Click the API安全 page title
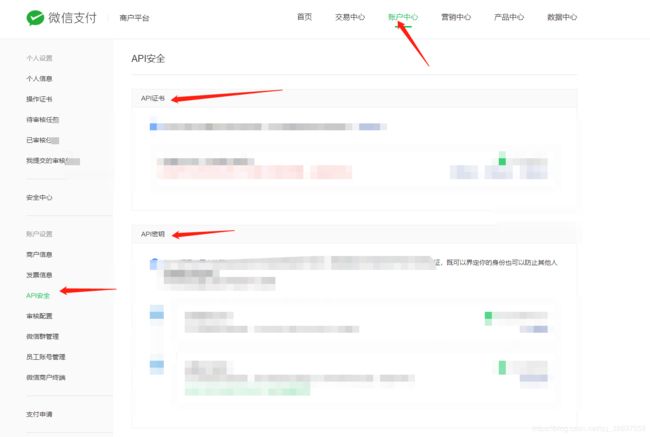Screen dimensions: 650x437 pos(148,58)
